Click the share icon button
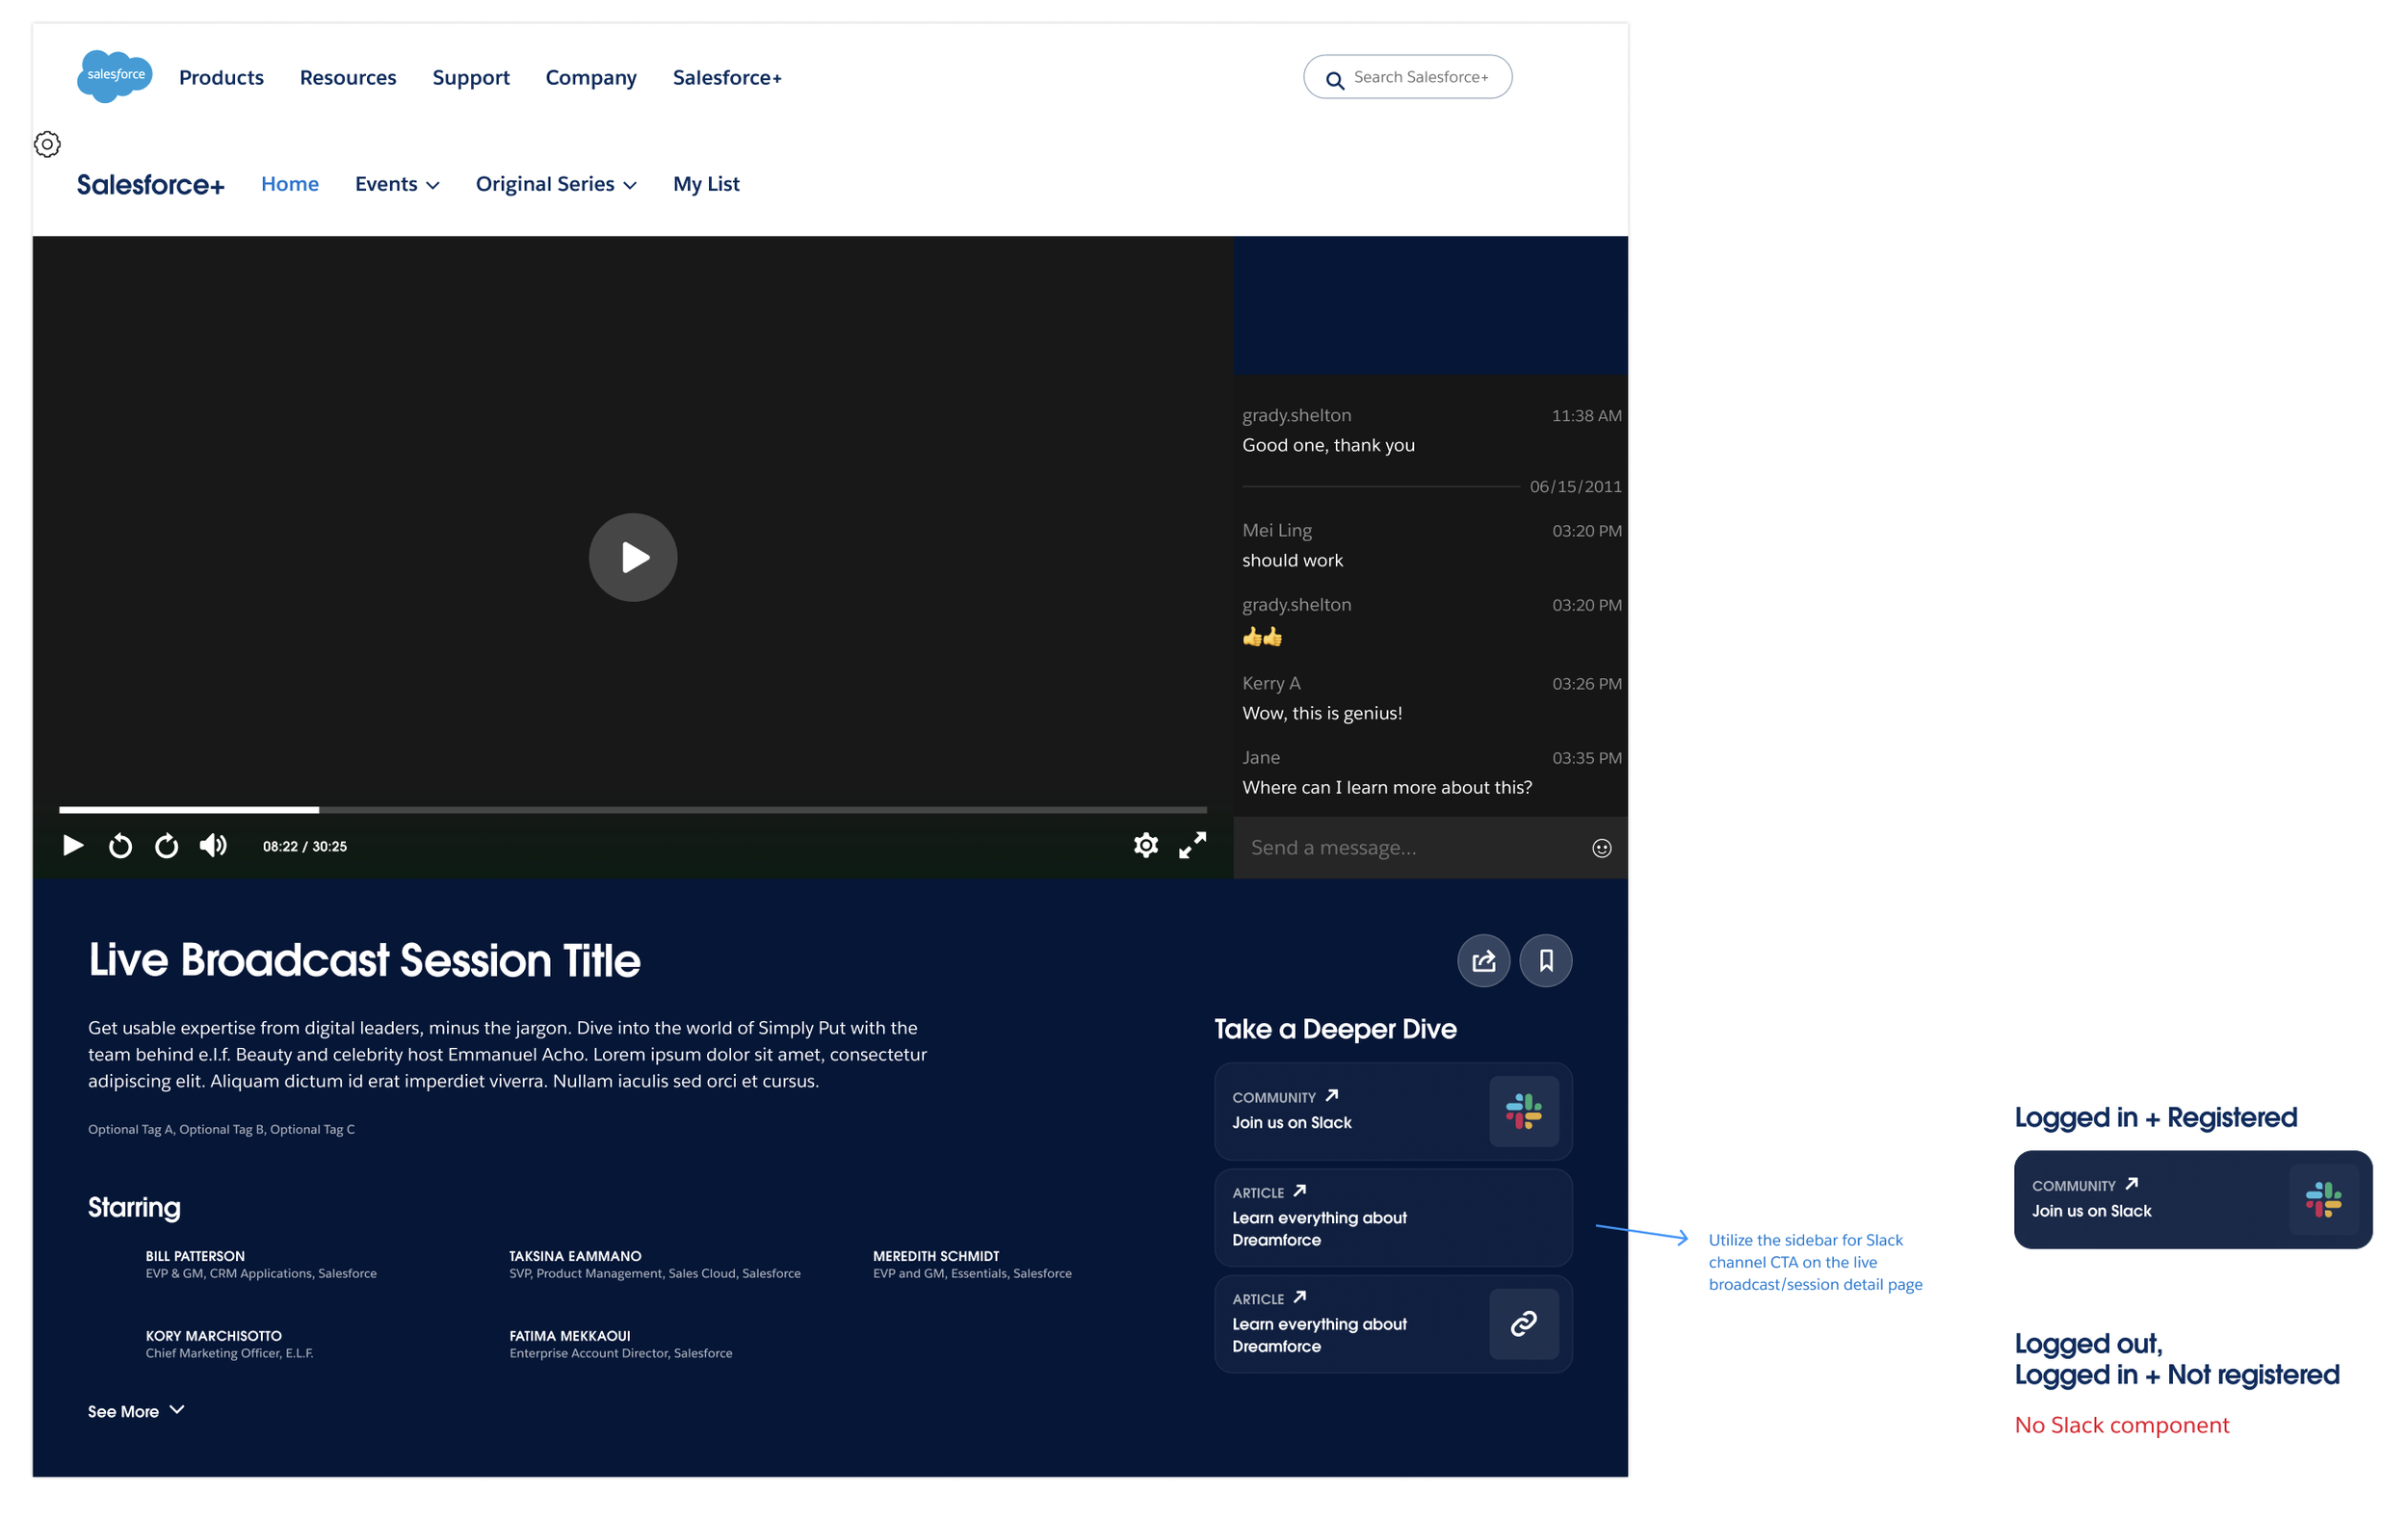2408x1519 pixels. point(1484,961)
